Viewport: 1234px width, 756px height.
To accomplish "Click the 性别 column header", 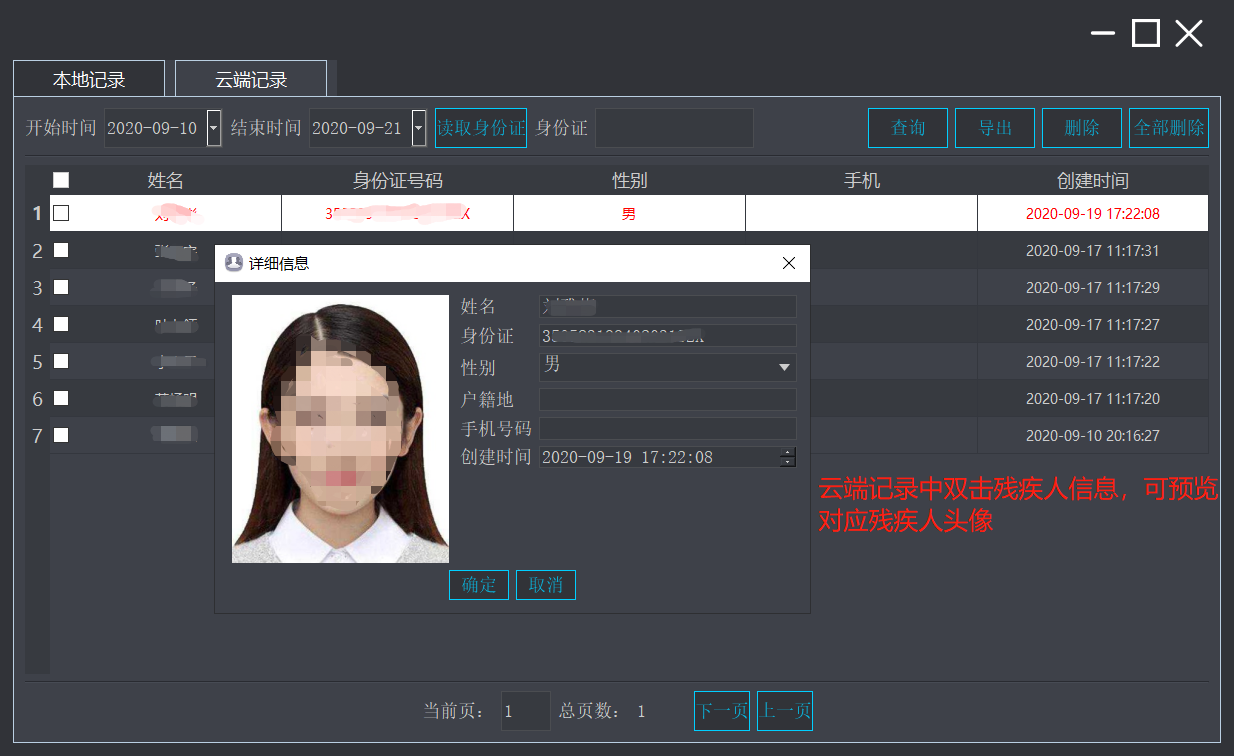I will [x=630, y=181].
